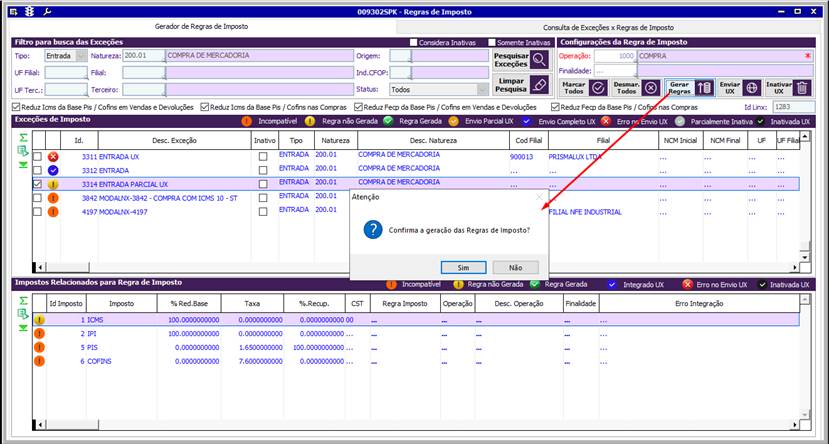The width and height of the screenshot is (829, 444).
Task: Uncheck selection box for row 3314 ENTRADA PARCIAL UX
Action: coord(37,184)
